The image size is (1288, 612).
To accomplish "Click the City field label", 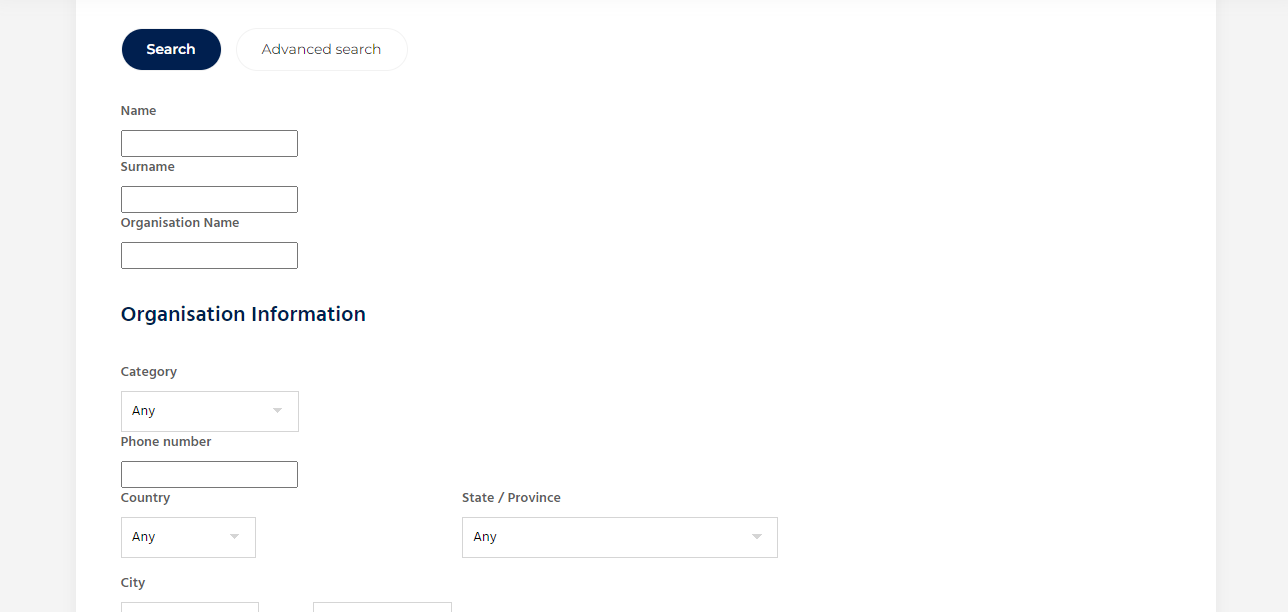I will pos(133,583).
